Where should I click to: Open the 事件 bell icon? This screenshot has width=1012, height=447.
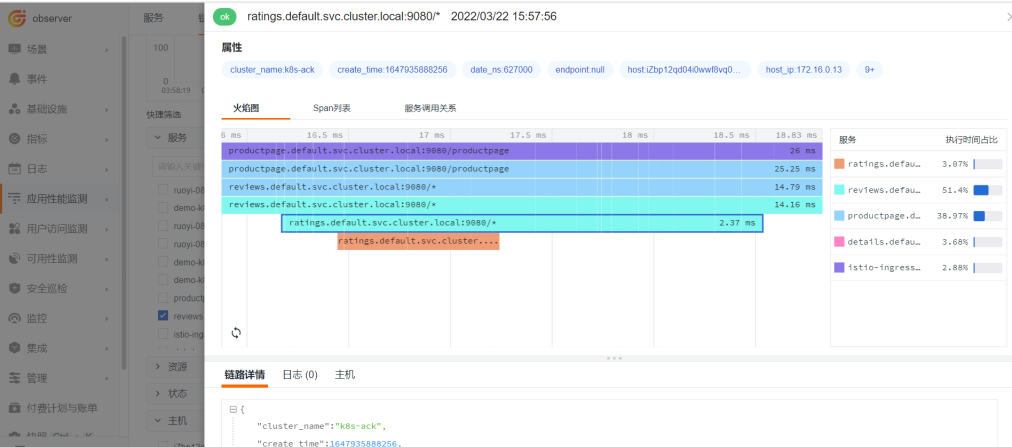click(x=14, y=79)
